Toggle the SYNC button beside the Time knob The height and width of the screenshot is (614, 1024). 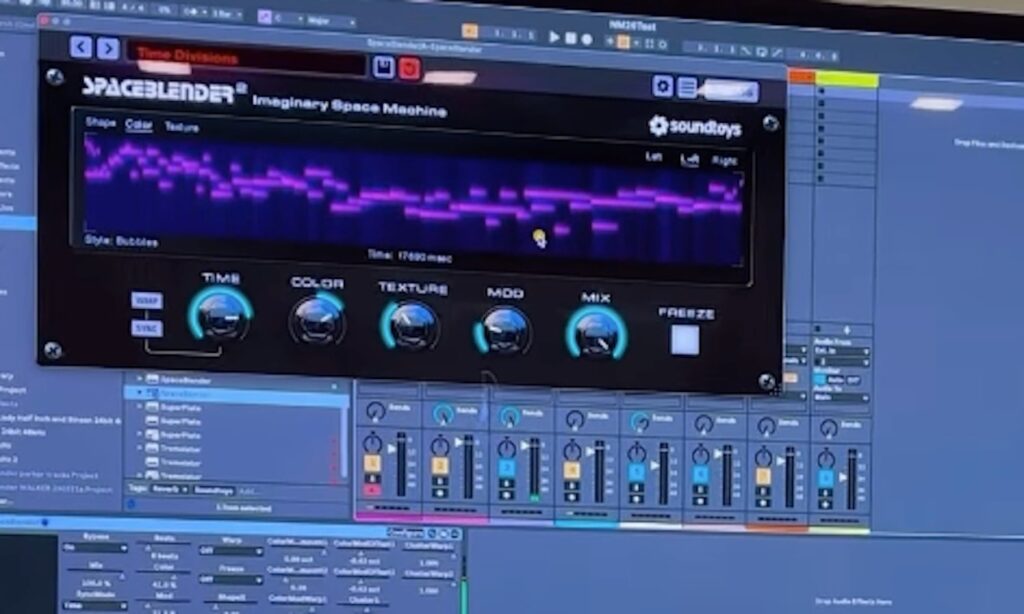[x=145, y=328]
